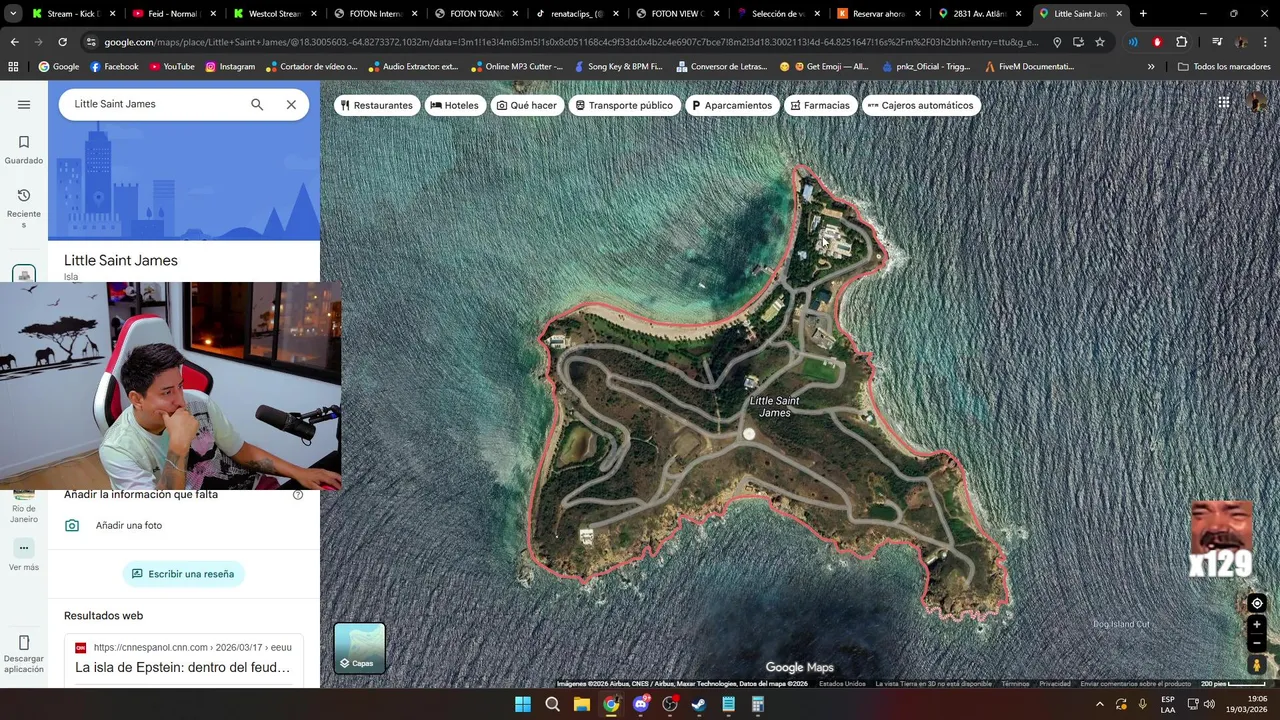
Task: Click the Chrome address bar URL
Action: click(570, 42)
